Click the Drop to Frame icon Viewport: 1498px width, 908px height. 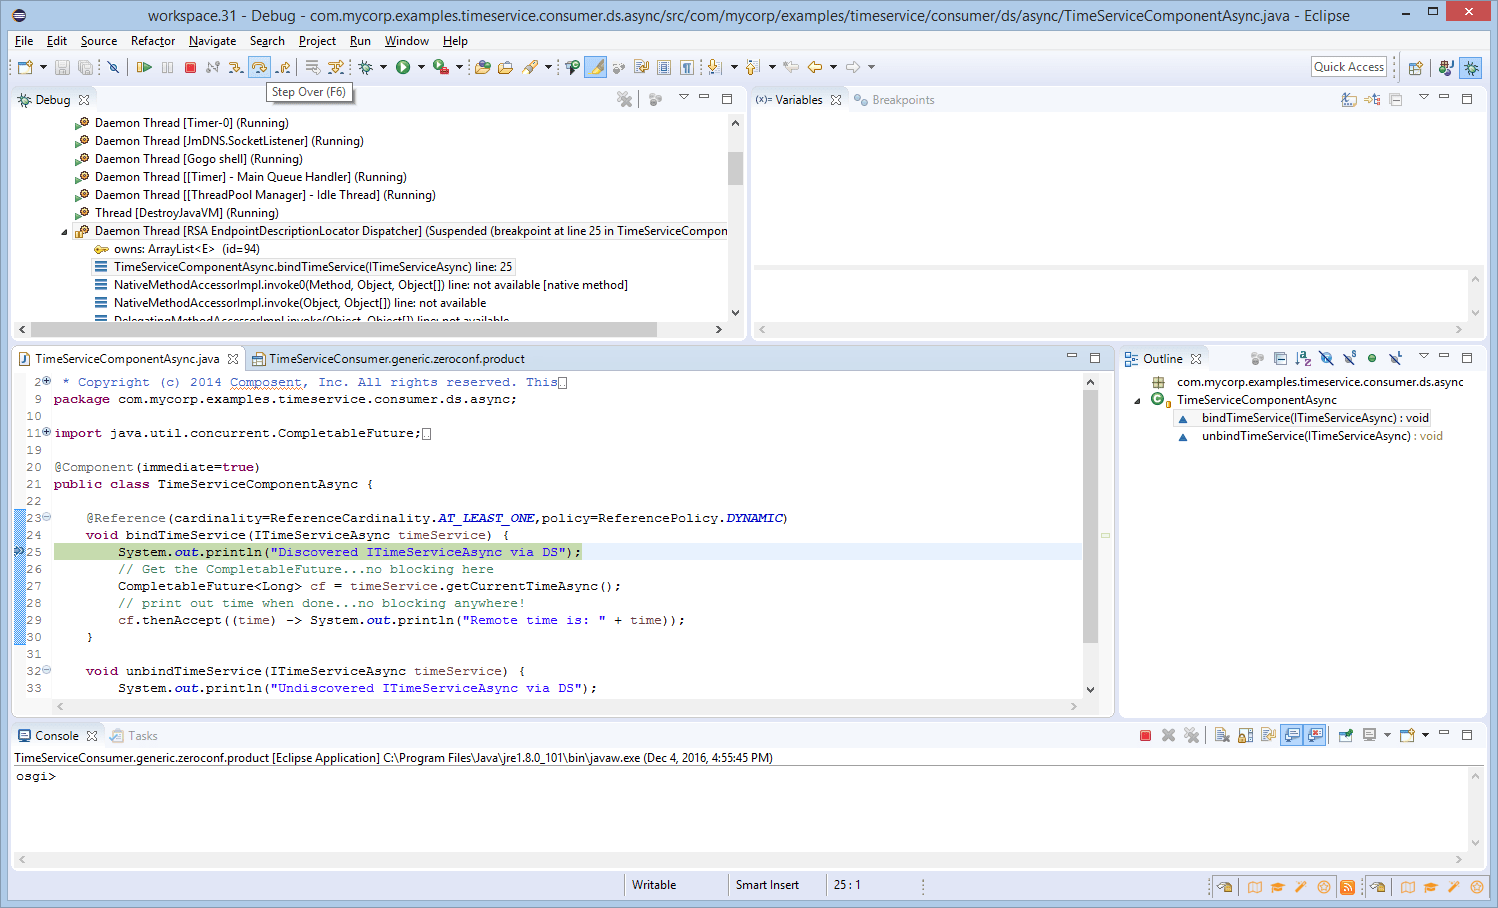click(313, 67)
